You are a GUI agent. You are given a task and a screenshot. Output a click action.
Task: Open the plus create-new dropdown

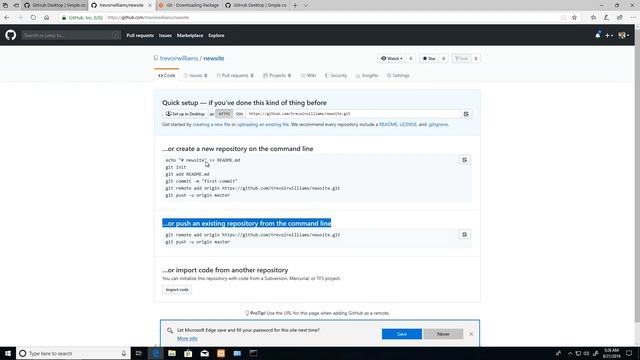(x=609, y=36)
